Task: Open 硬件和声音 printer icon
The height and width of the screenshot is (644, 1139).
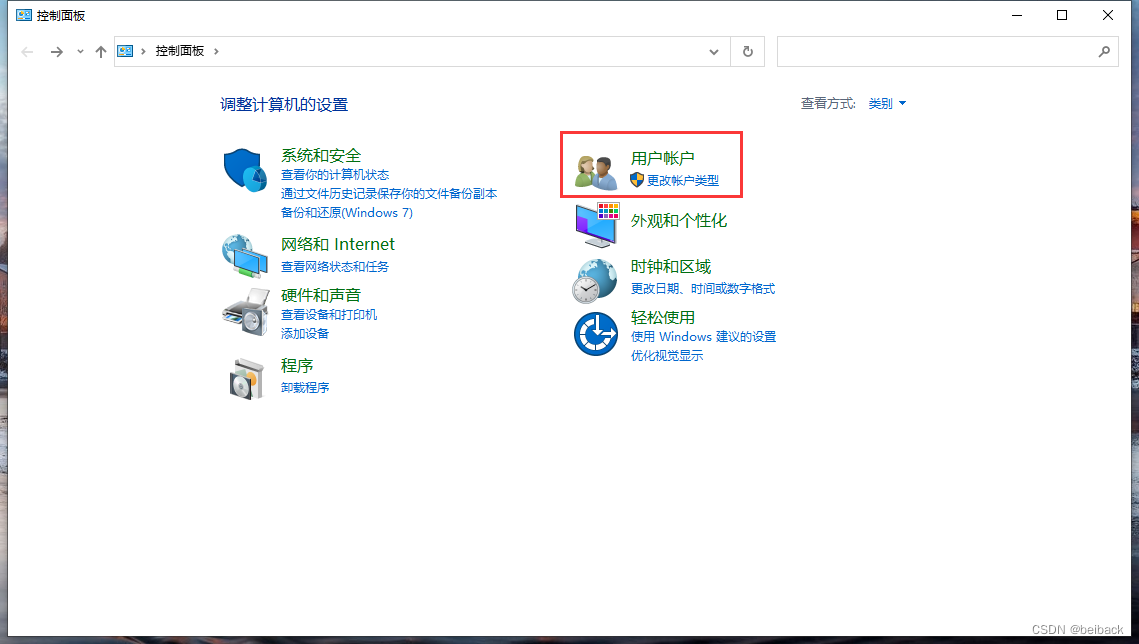Action: tap(244, 310)
